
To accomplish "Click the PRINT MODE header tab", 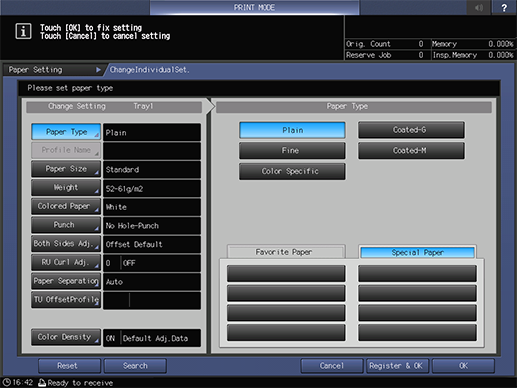I will [x=254, y=7].
